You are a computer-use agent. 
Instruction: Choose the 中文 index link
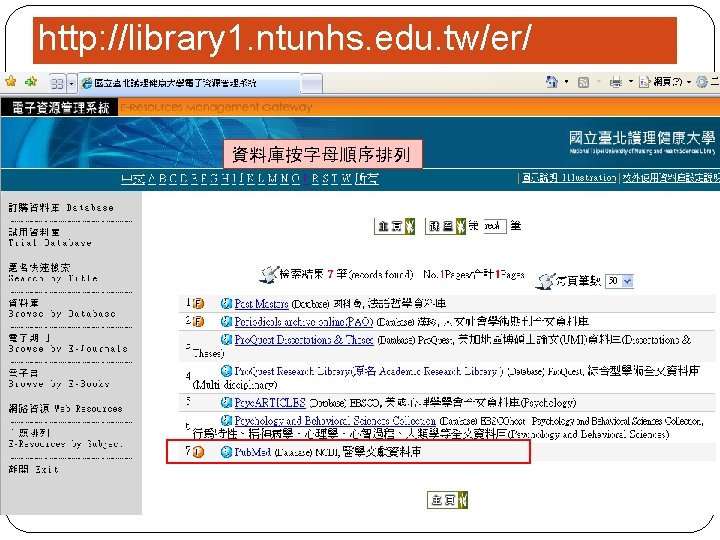click(133, 179)
